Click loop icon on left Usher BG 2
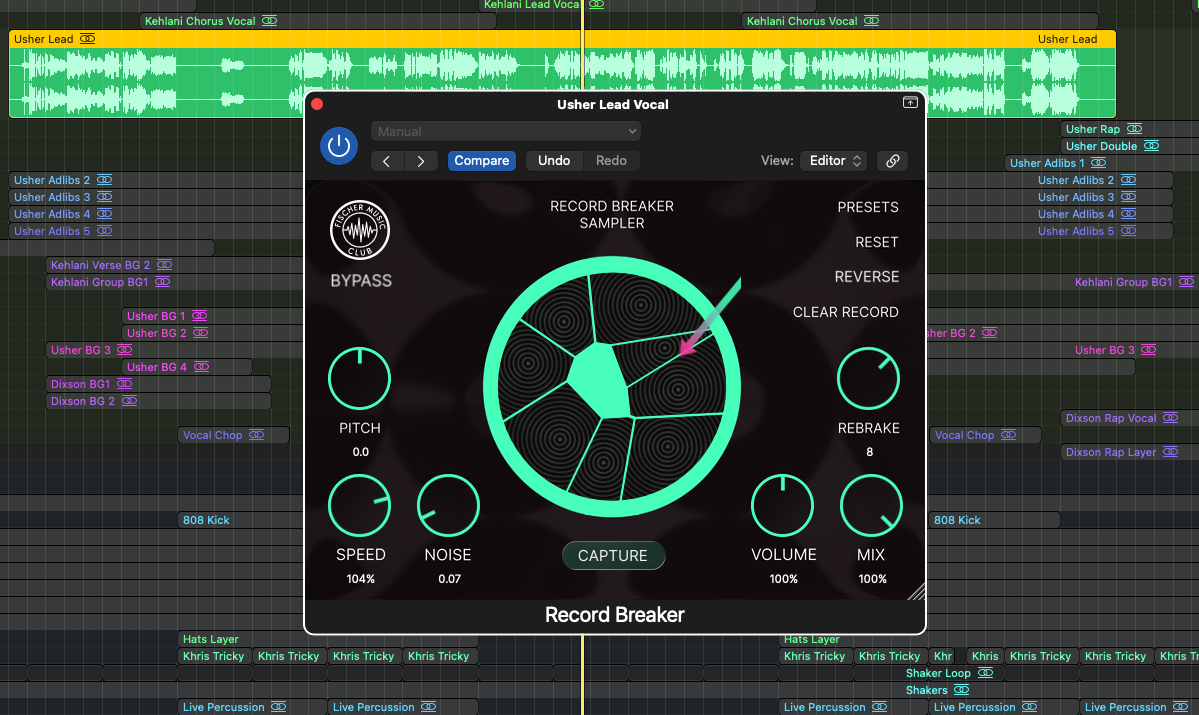Screen dimensions: 1199x715 [200, 333]
